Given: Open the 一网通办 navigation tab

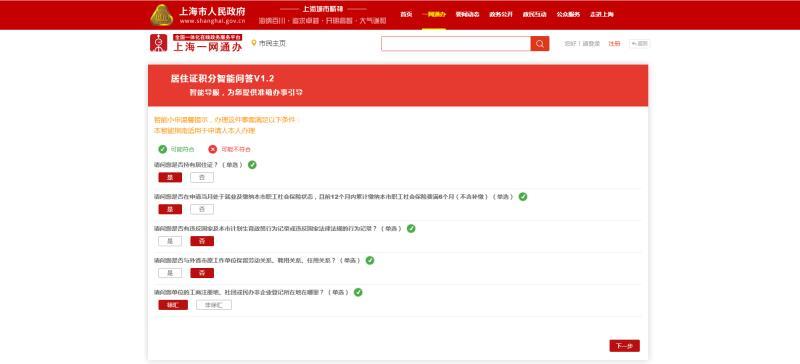Looking at the screenshot, I should pos(434,14).
